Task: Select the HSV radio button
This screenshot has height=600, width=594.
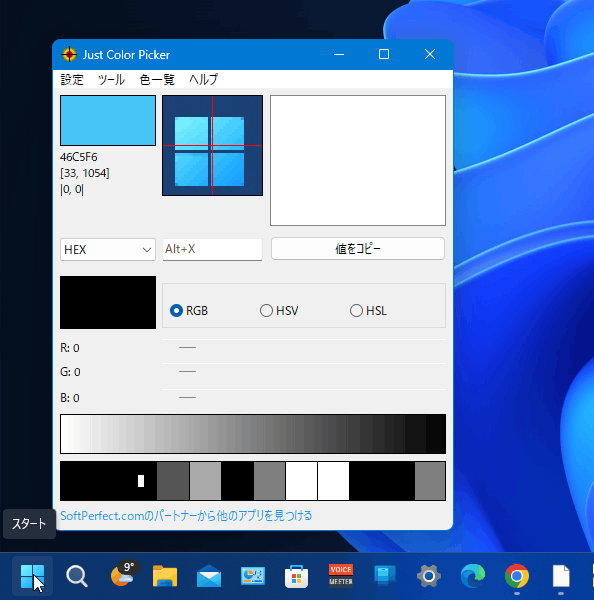Action: click(x=266, y=310)
